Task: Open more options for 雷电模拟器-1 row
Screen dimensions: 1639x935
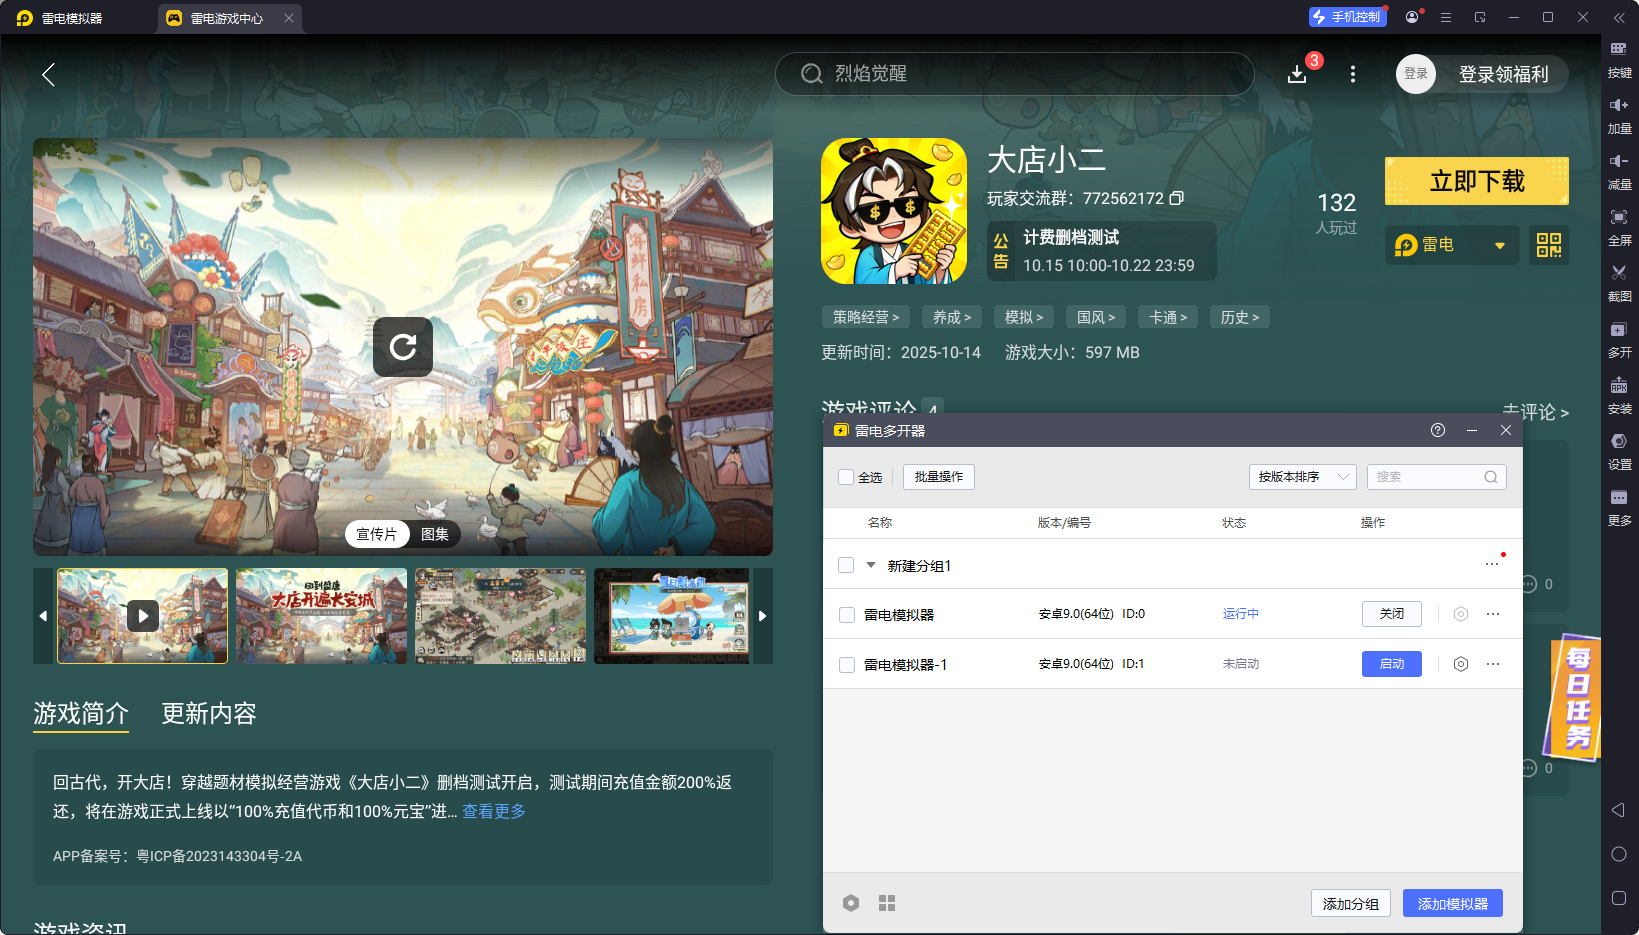Action: coord(1493,664)
